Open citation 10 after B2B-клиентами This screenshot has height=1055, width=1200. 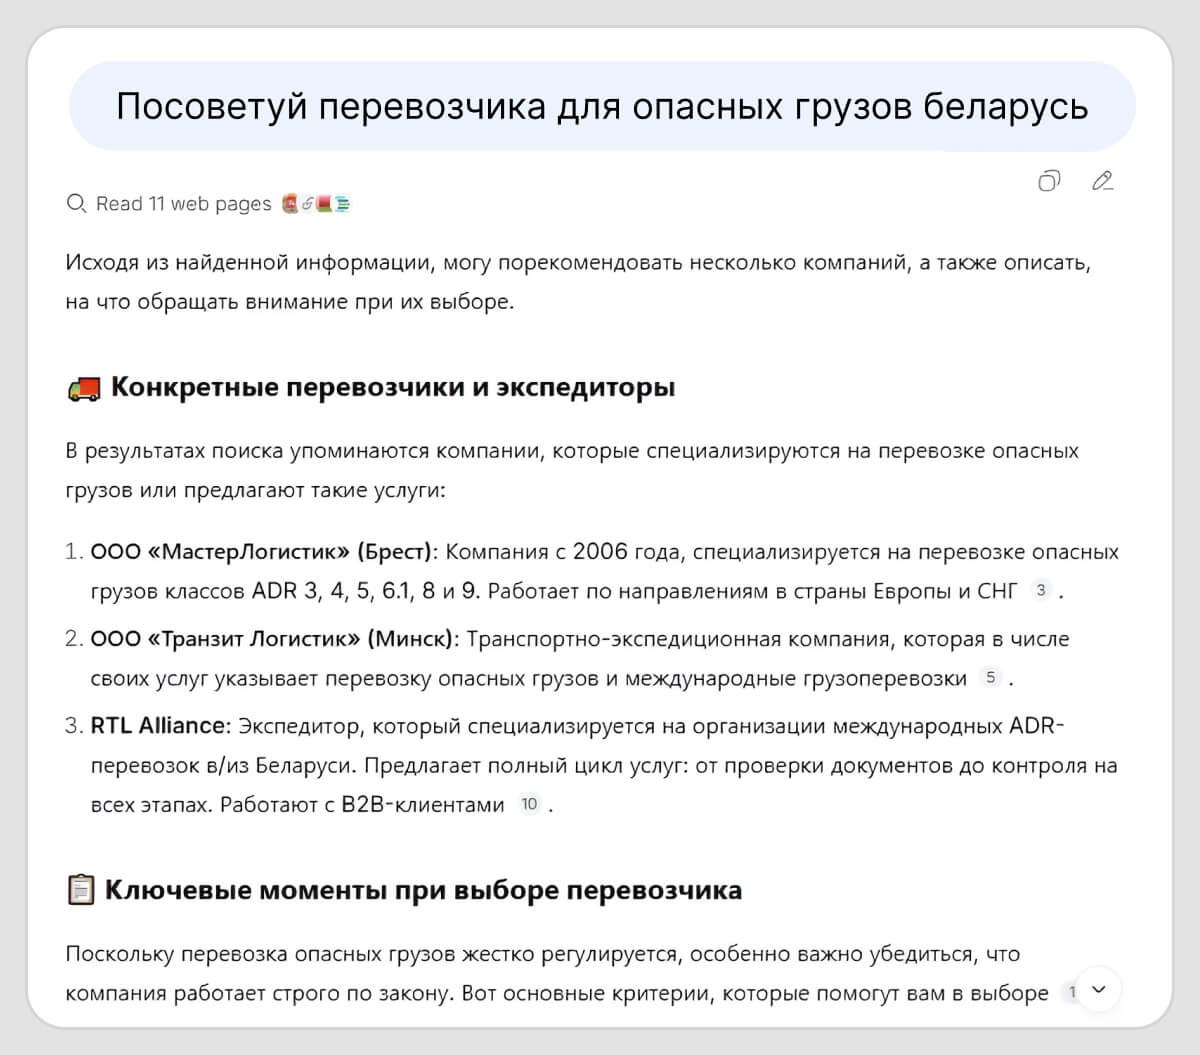pos(529,804)
